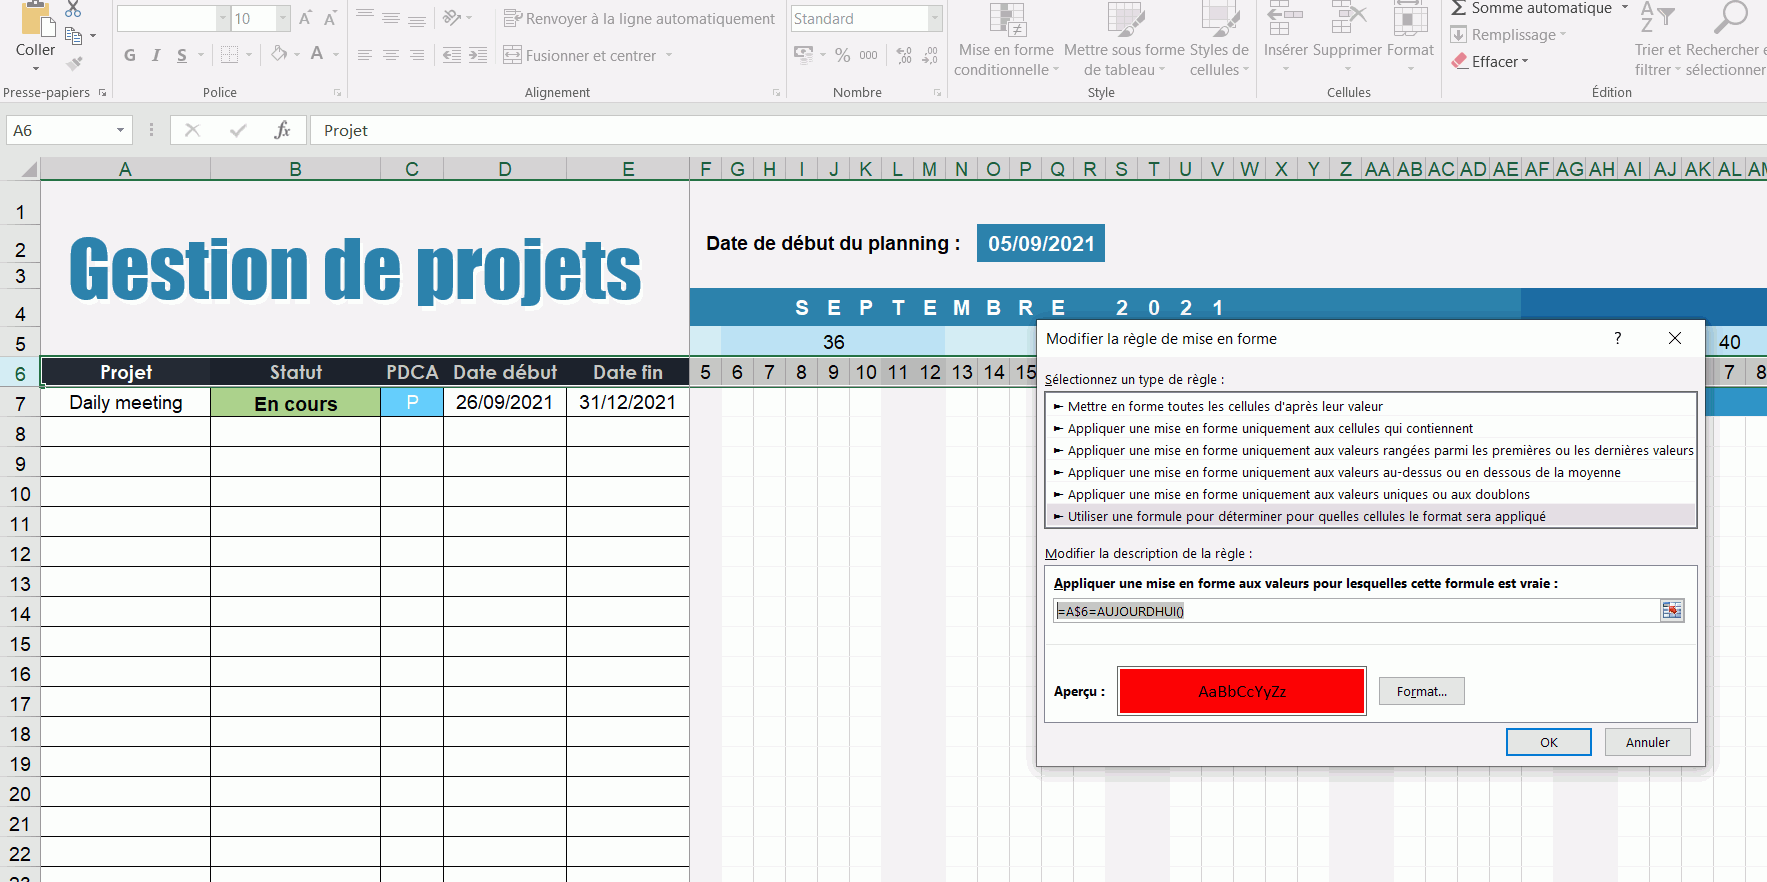Cut selection with the scissors icon
The width and height of the screenshot is (1767, 882).
pyautogui.click(x=73, y=9)
